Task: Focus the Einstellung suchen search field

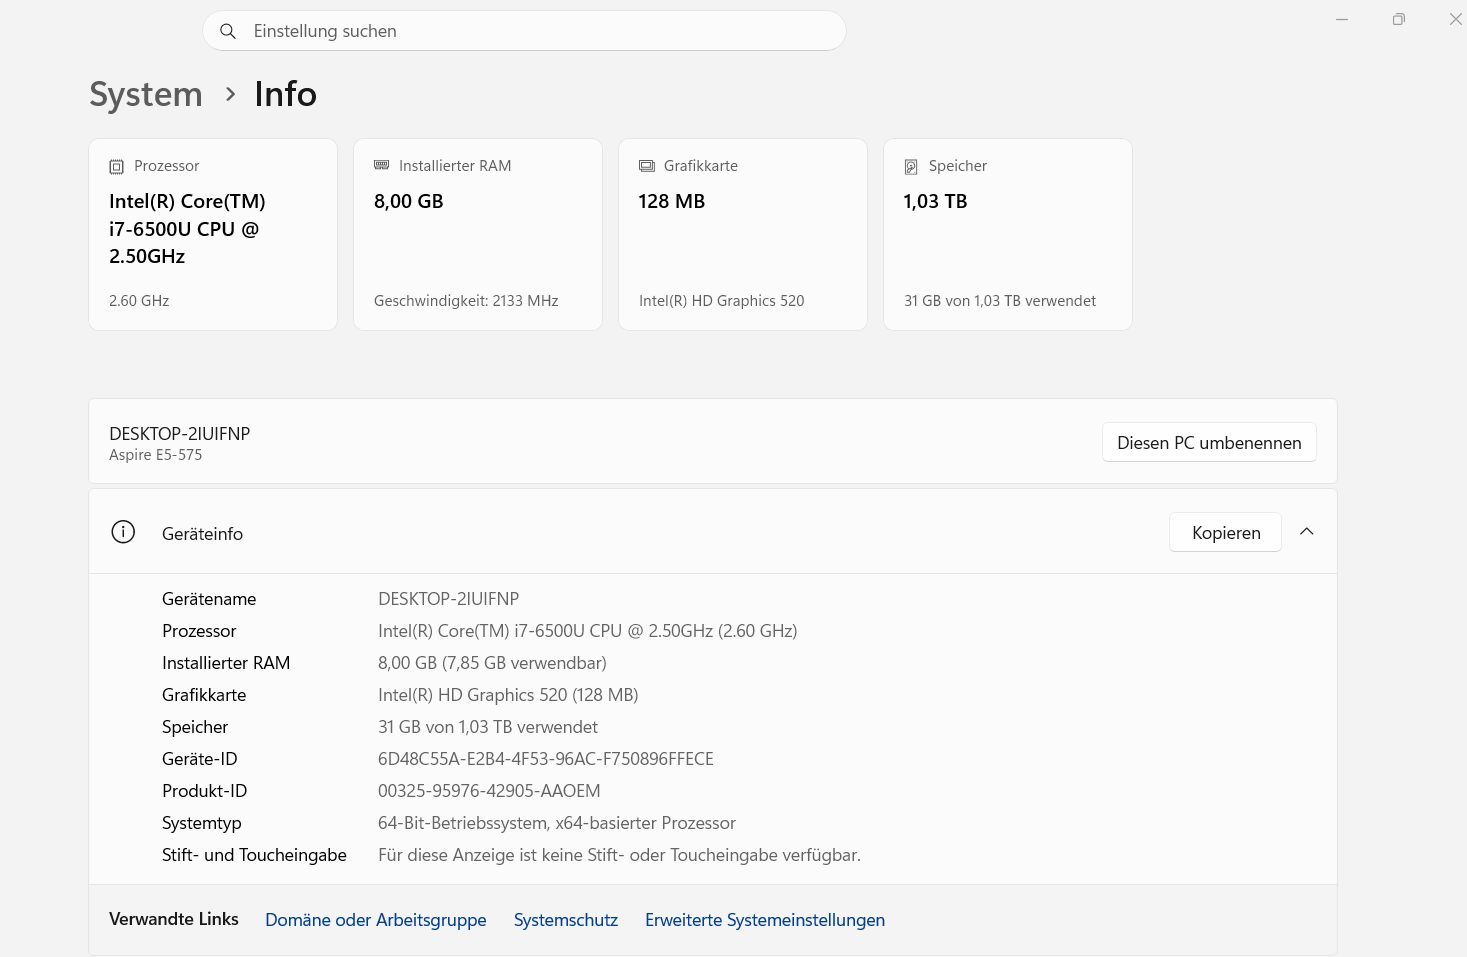Action: click(x=524, y=31)
